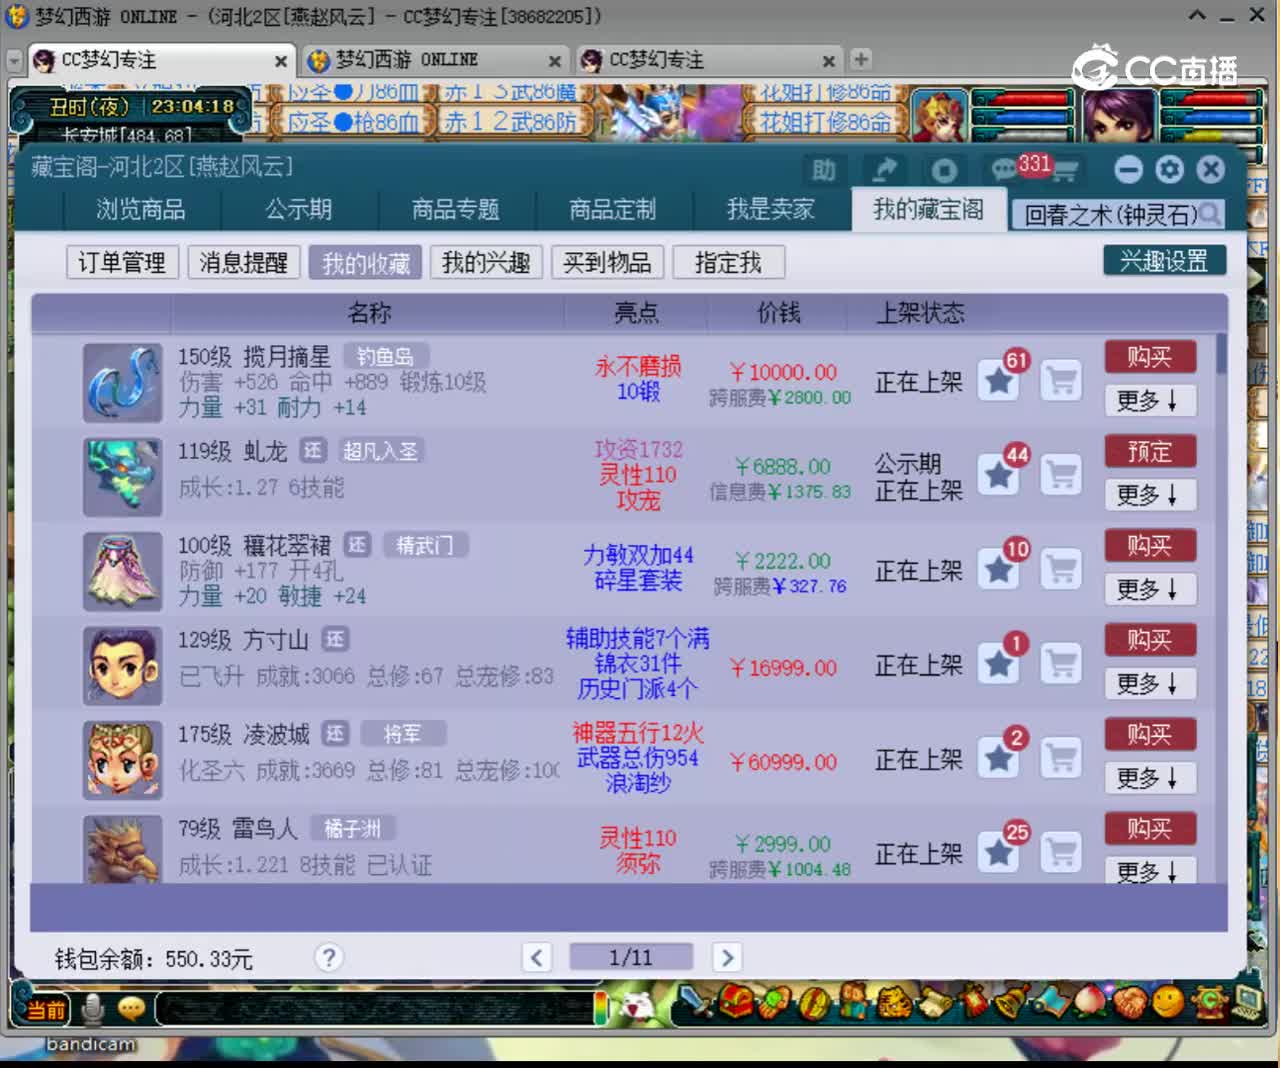Click microphone icon in game chat bar
The width and height of the screenshot is (1280, 1068).
click(93, 1008)
